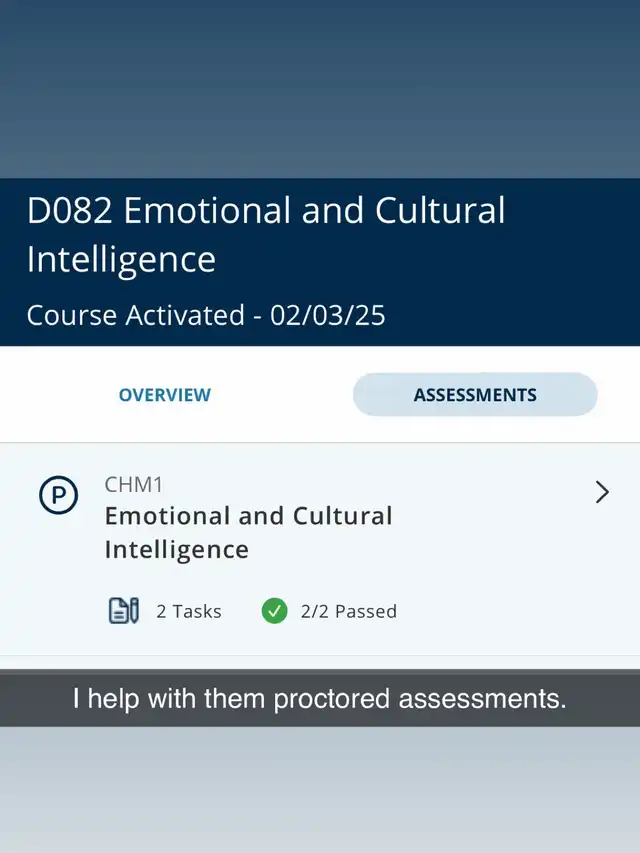Click the green passed checkmark icon

(274, 610)
